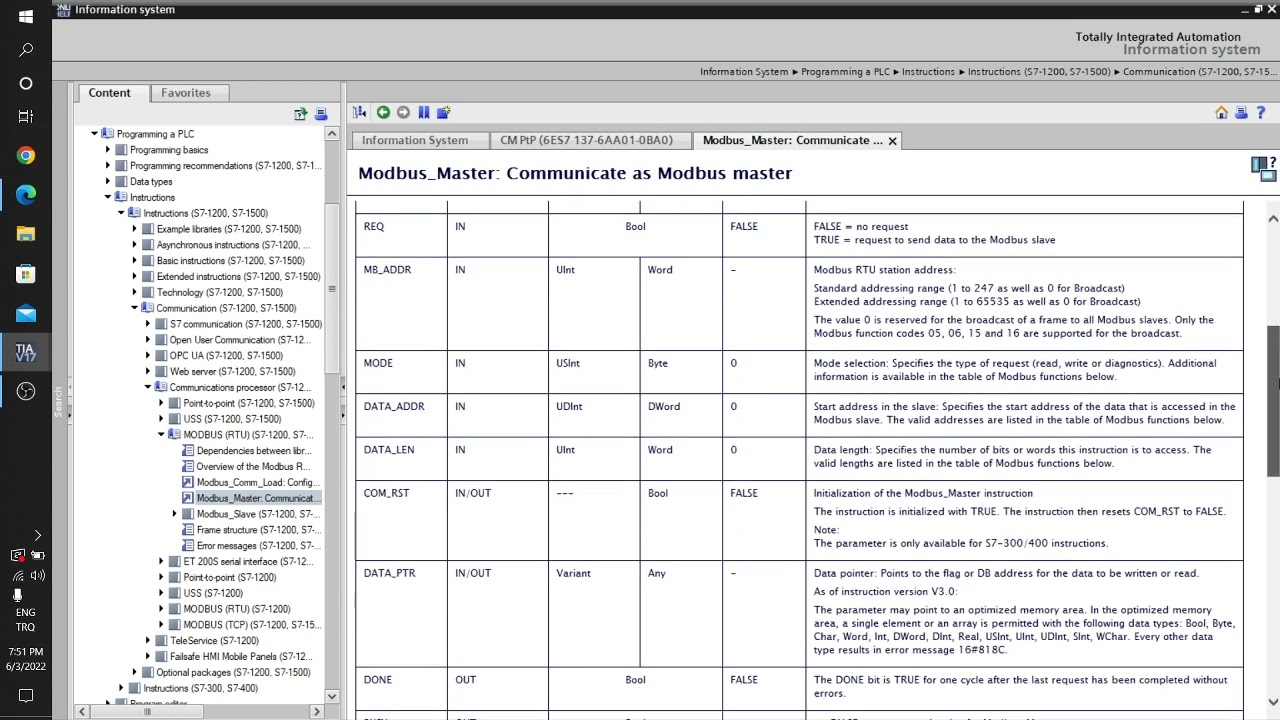Screen dimensions: 1280x720
Task: Open Windows Search from taskbar
Action: pos(26,49)
